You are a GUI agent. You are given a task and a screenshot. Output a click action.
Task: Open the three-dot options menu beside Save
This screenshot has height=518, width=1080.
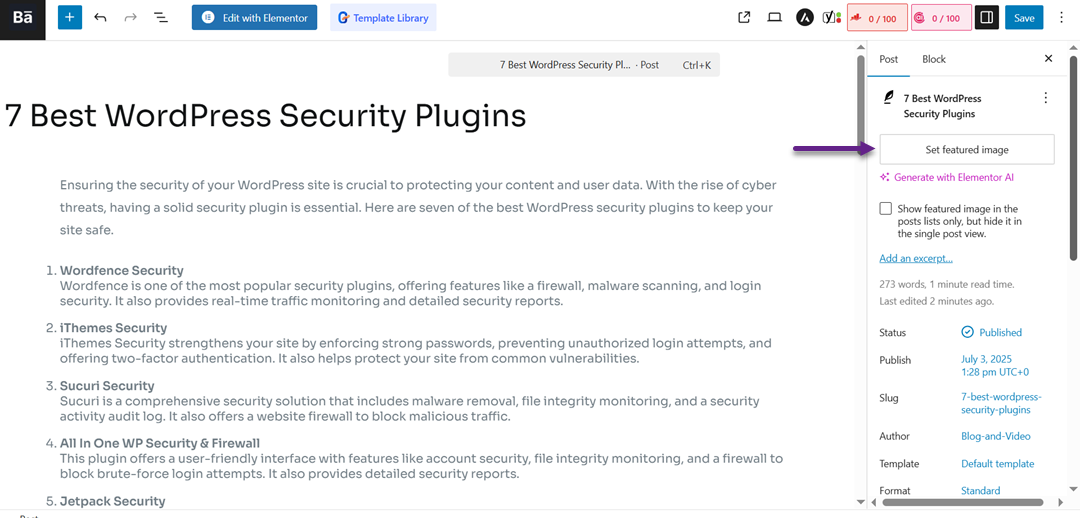1061,18
